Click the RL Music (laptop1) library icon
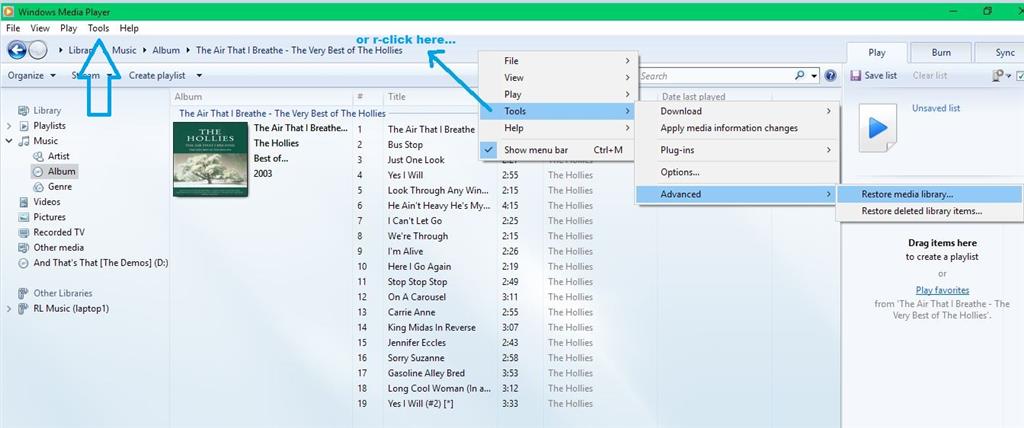The image size is (1024, 428). (x=24, y=308)
